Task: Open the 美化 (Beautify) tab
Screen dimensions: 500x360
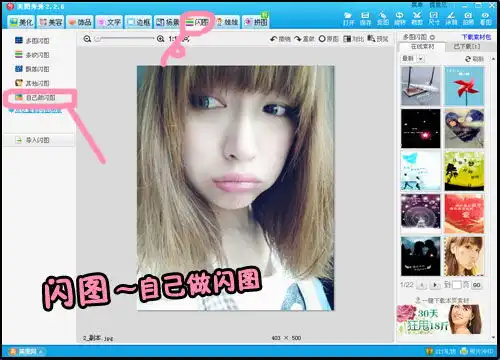Action: [21, 22]
